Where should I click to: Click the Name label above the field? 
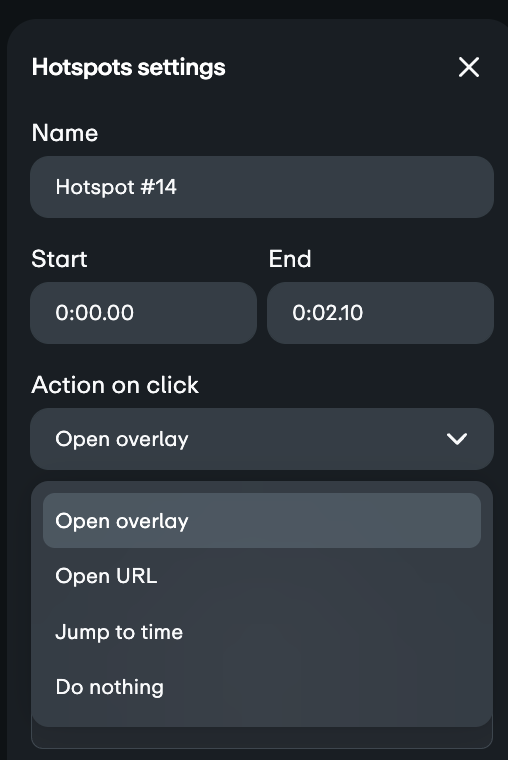tap(65, 133)
